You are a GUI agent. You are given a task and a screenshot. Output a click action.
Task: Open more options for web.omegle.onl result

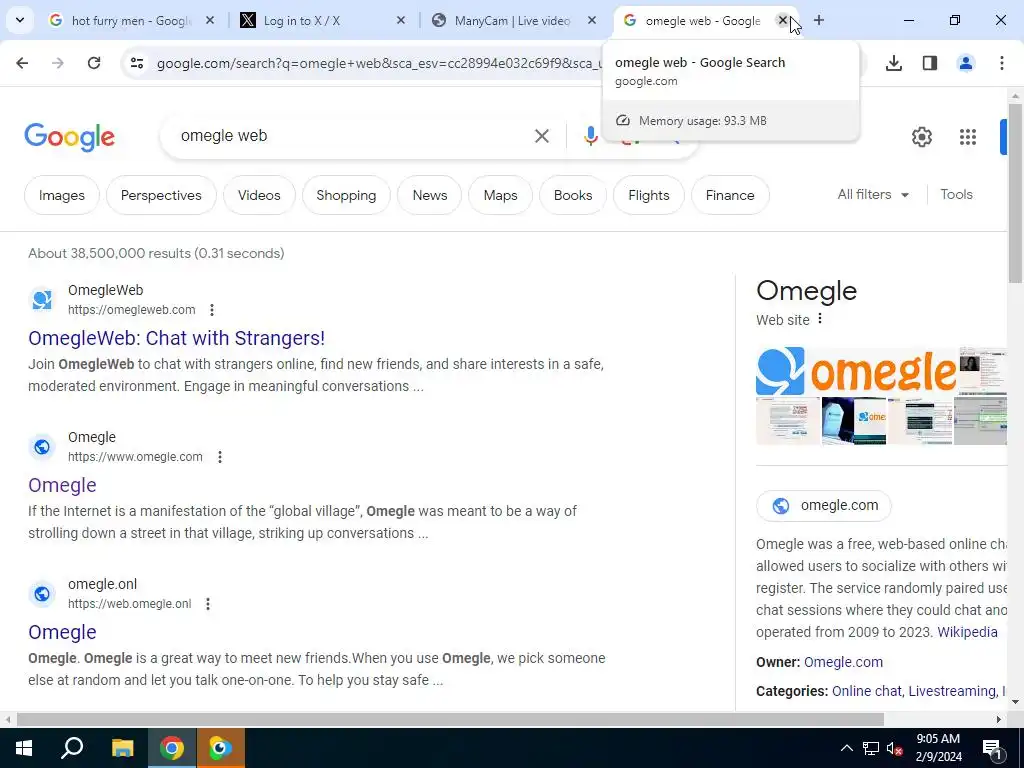[x=208, y=603]
